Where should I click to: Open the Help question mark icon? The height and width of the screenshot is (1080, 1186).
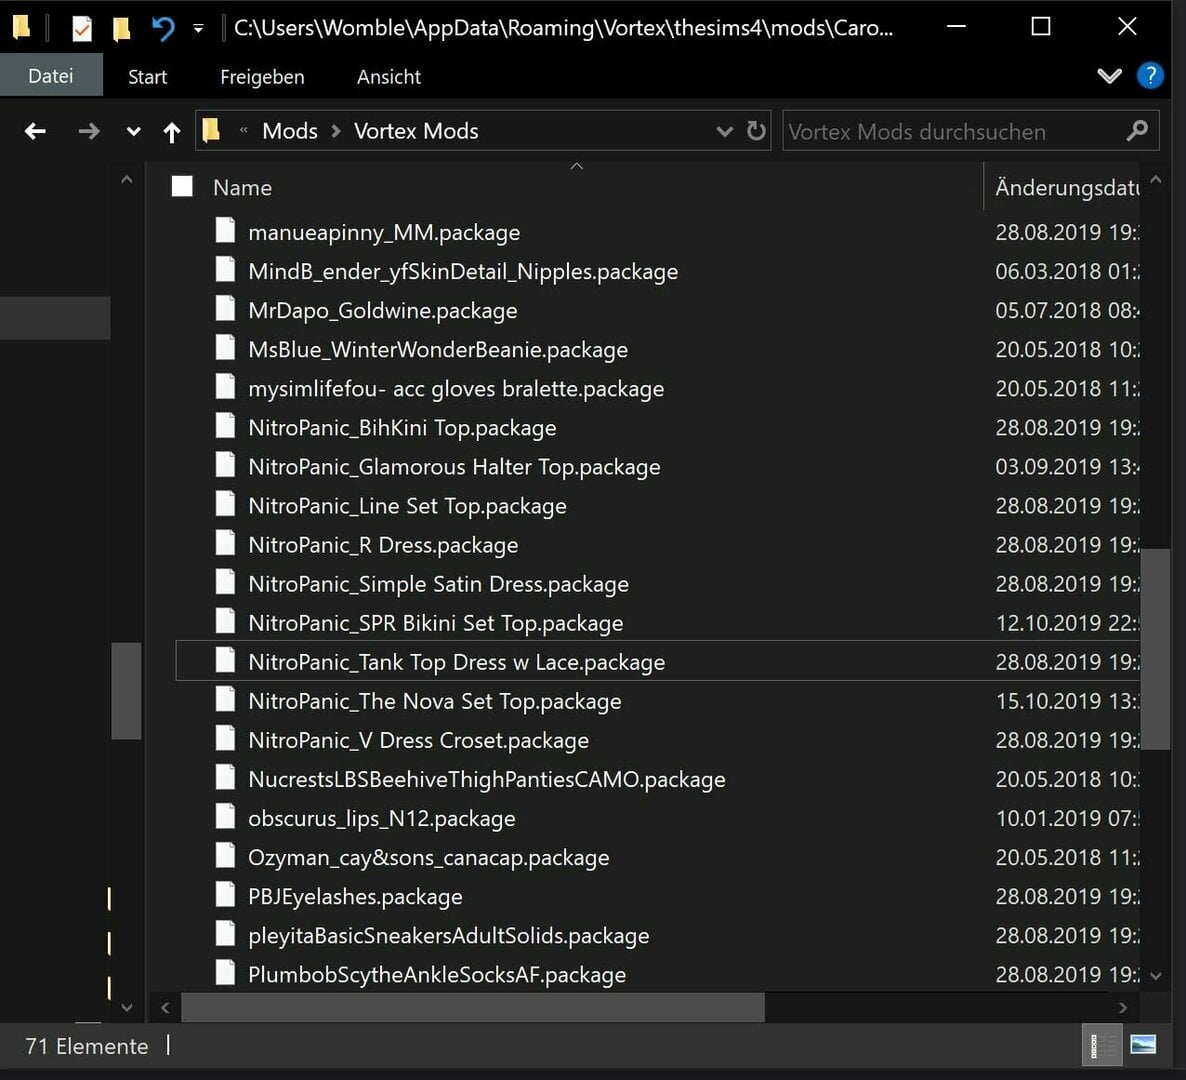click(1150, 76)
